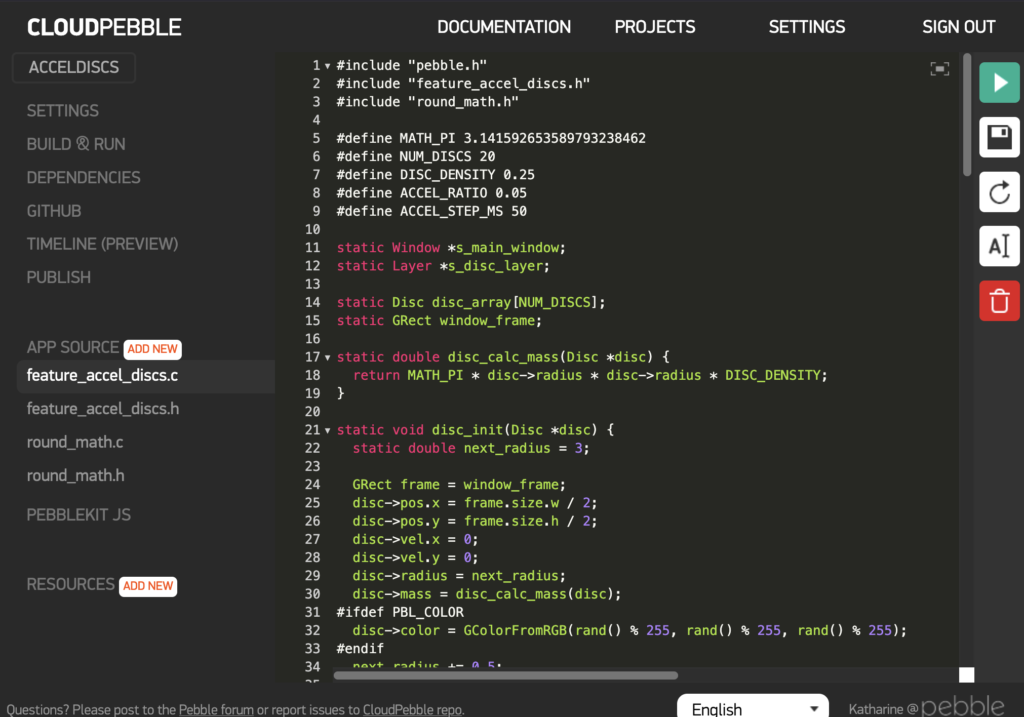The height and width of the screenshot is (717, 1024).
Task: Add a new app source file
Action: (x=152, y=349)
